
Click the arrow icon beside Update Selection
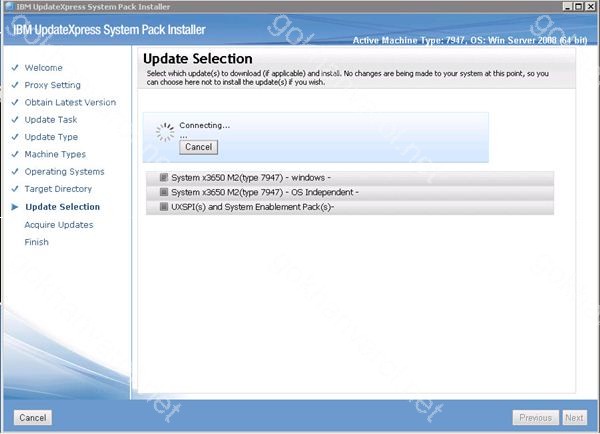14,207
